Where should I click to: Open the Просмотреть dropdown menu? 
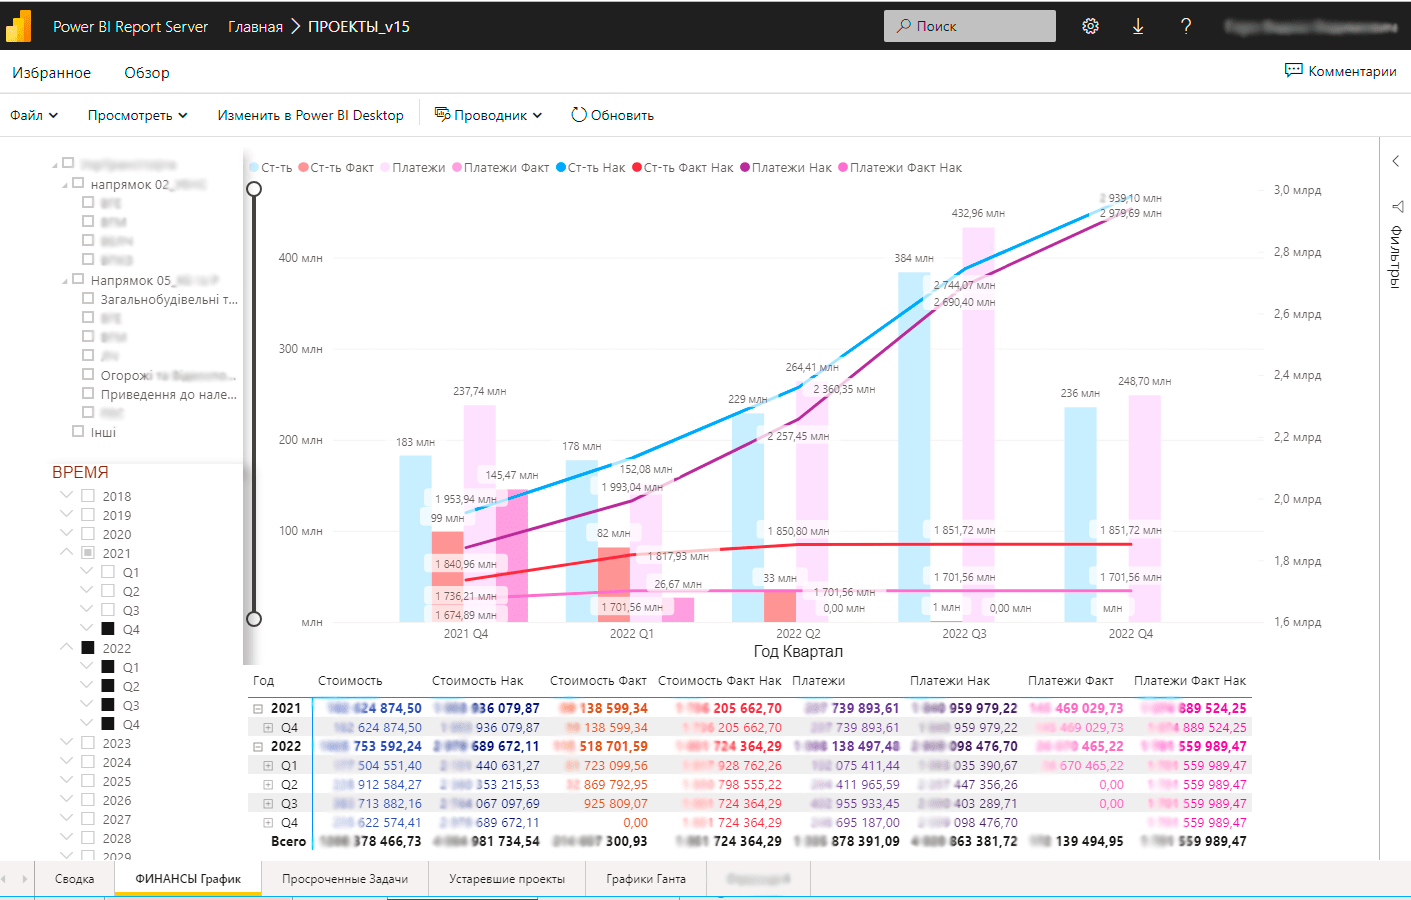point(137,115)
